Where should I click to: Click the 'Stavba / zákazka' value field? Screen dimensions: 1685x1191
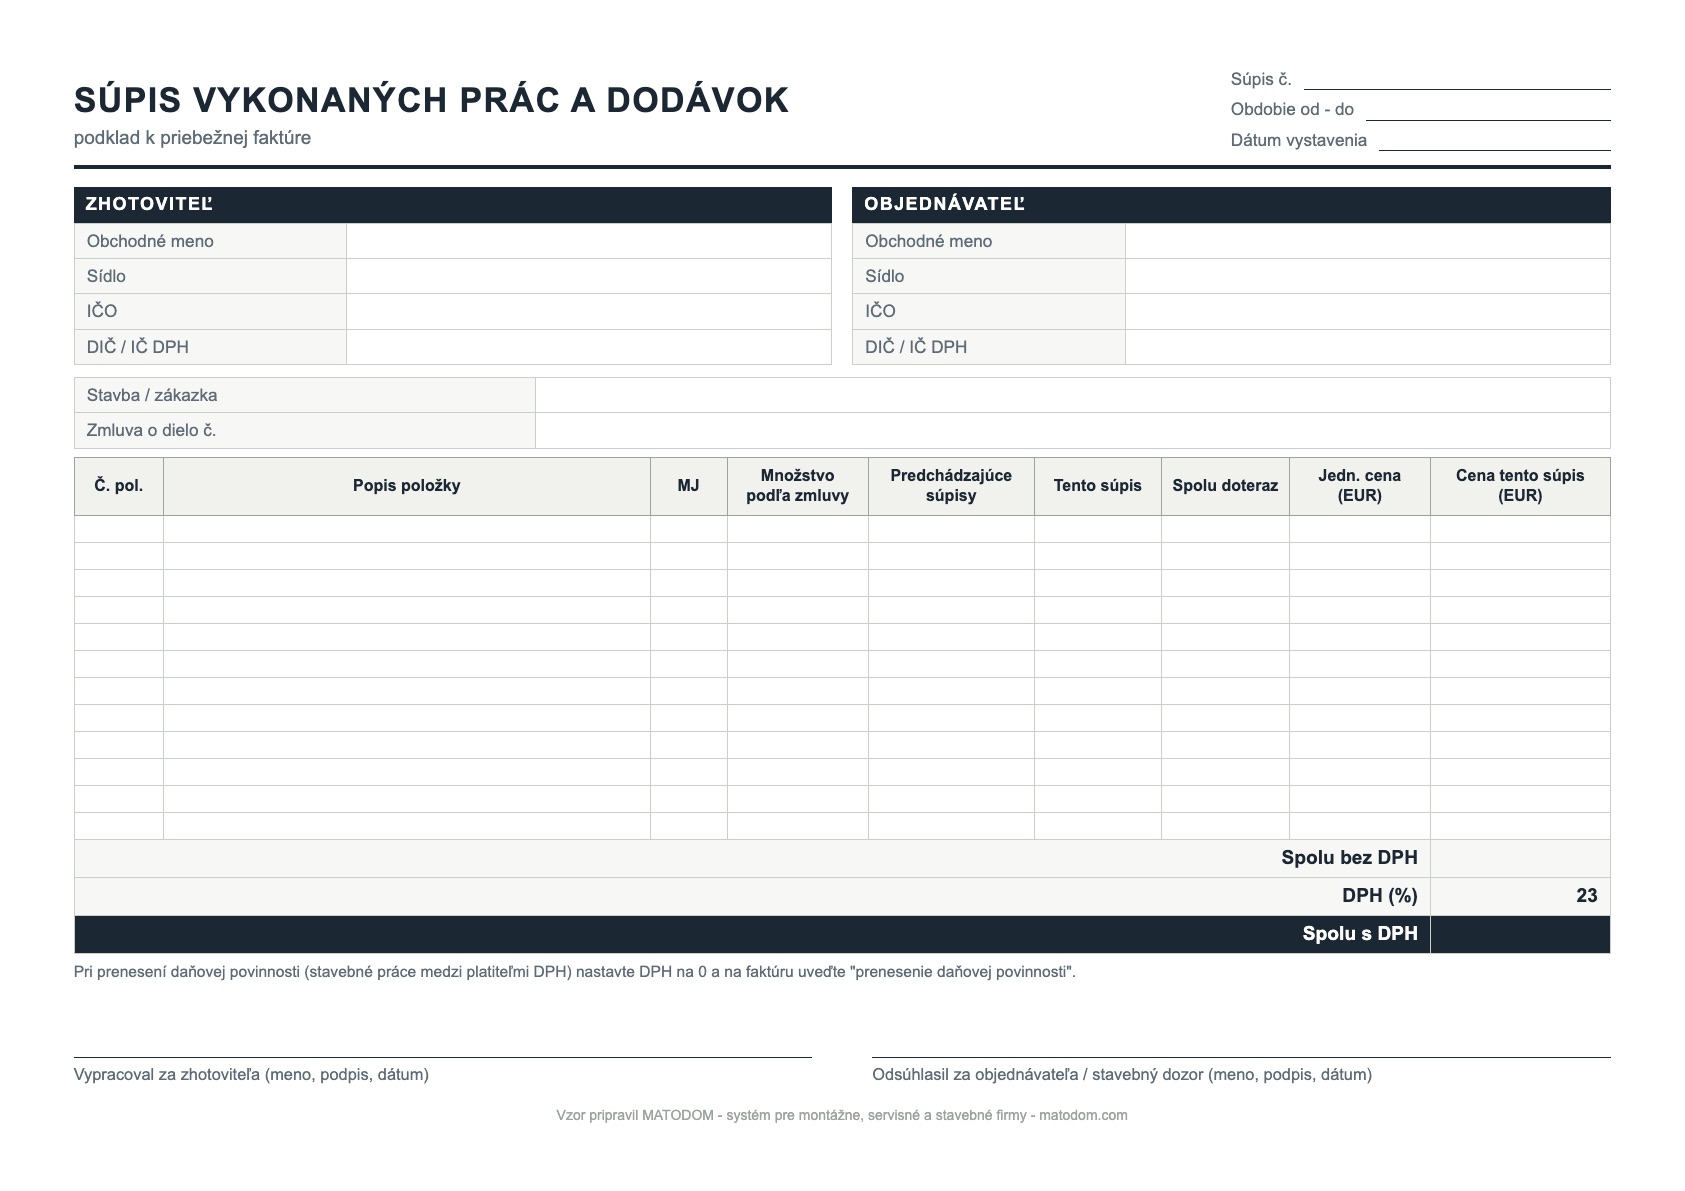1073,395
